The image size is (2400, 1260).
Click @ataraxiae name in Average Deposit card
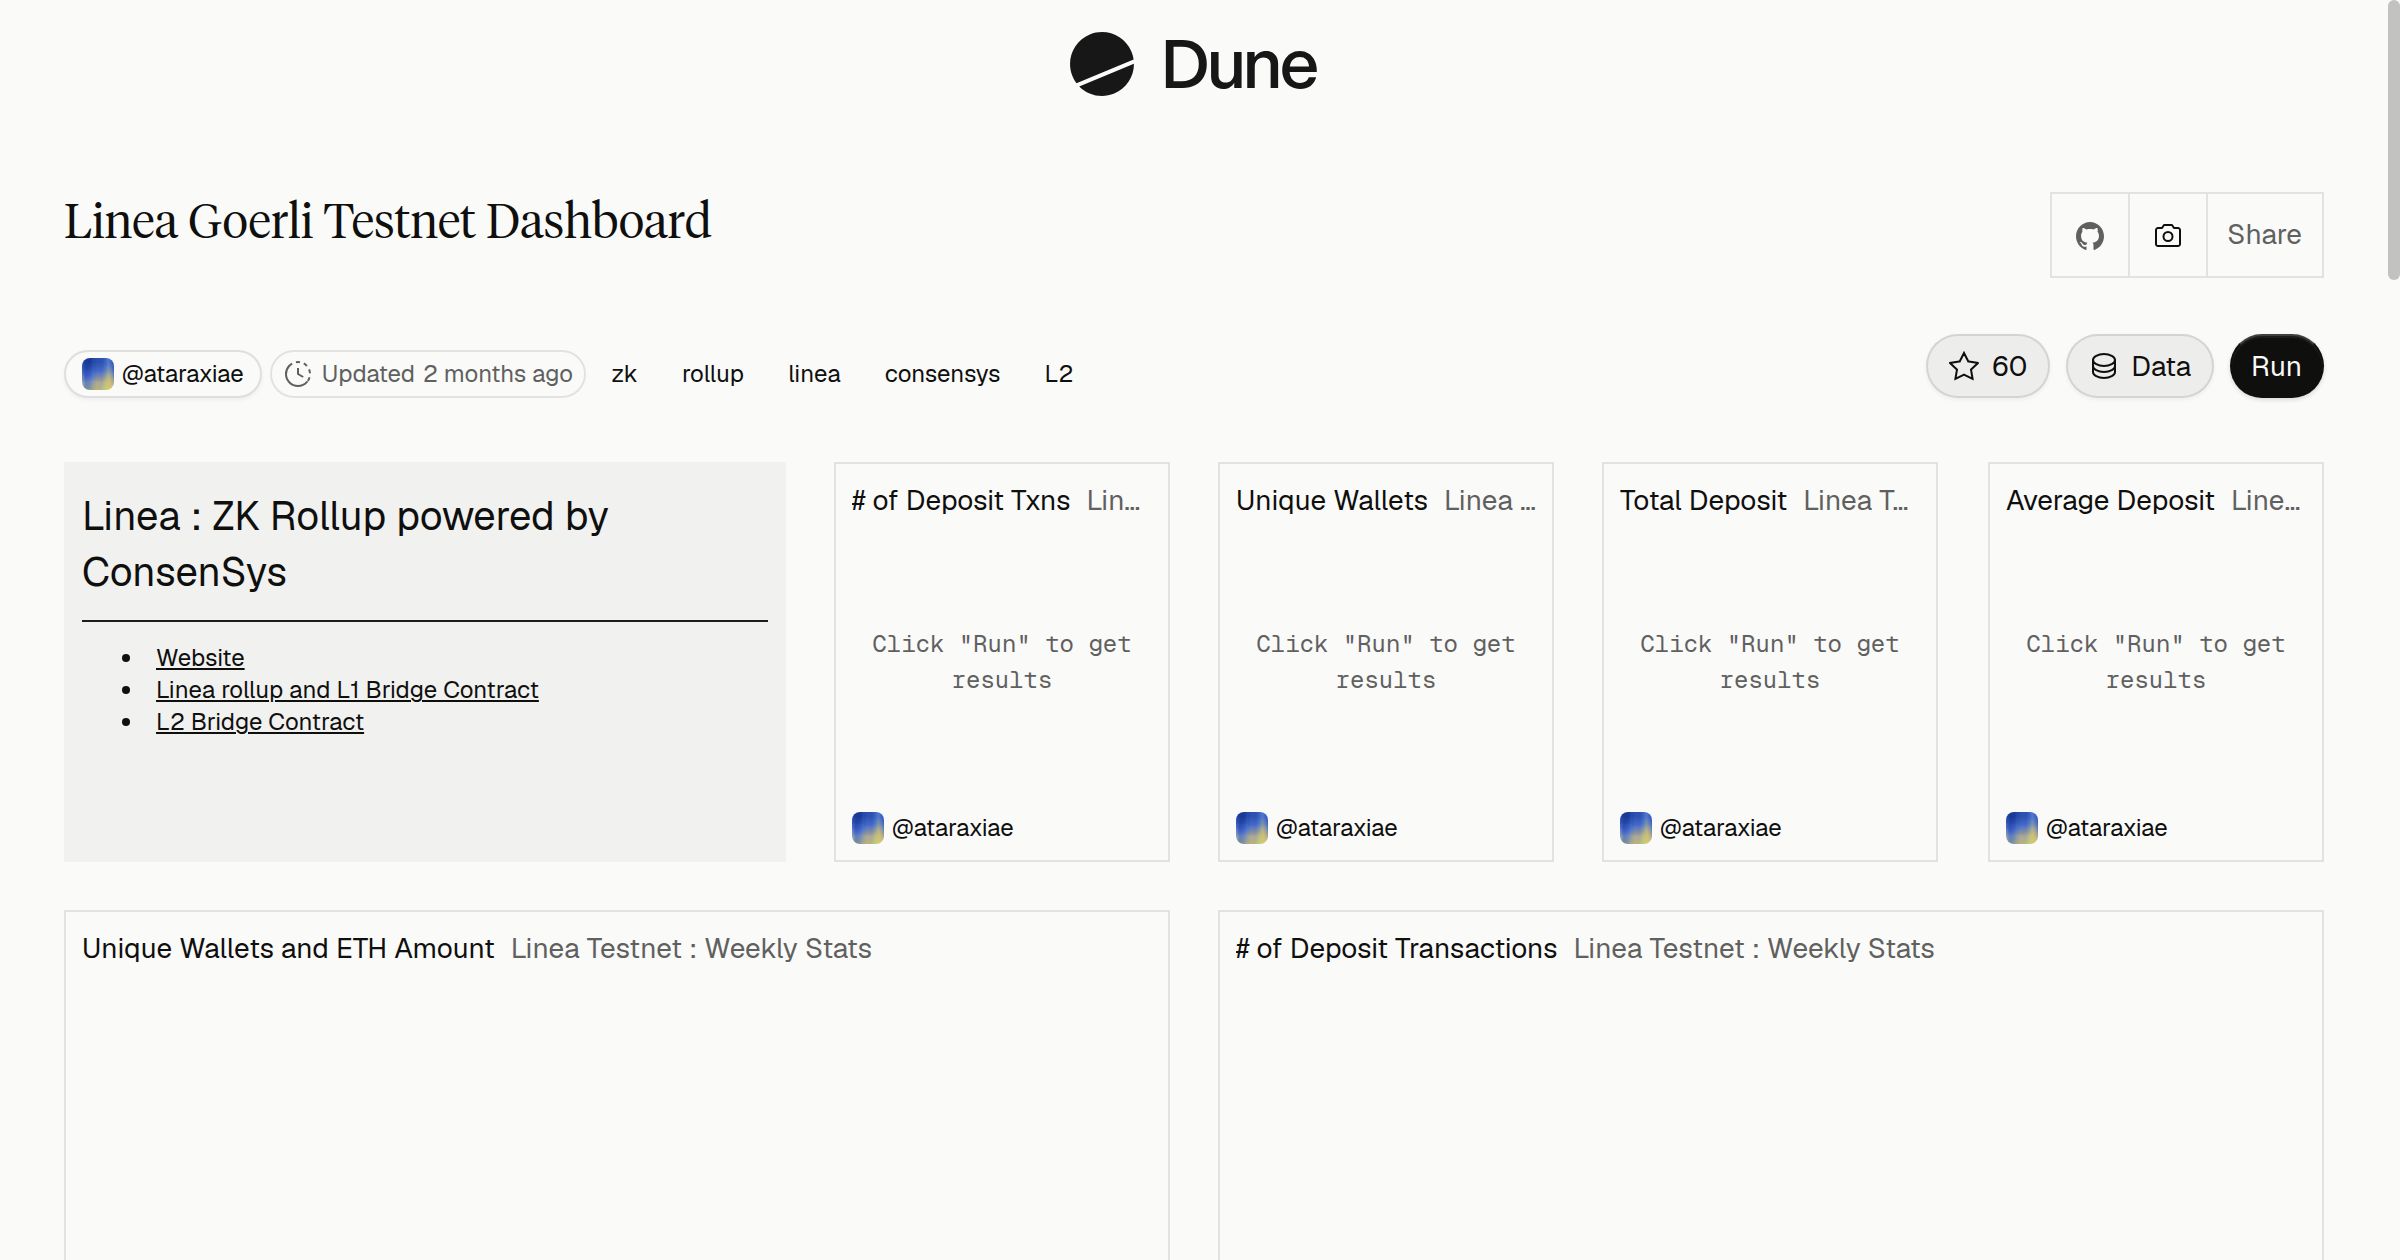[2106, 828]
